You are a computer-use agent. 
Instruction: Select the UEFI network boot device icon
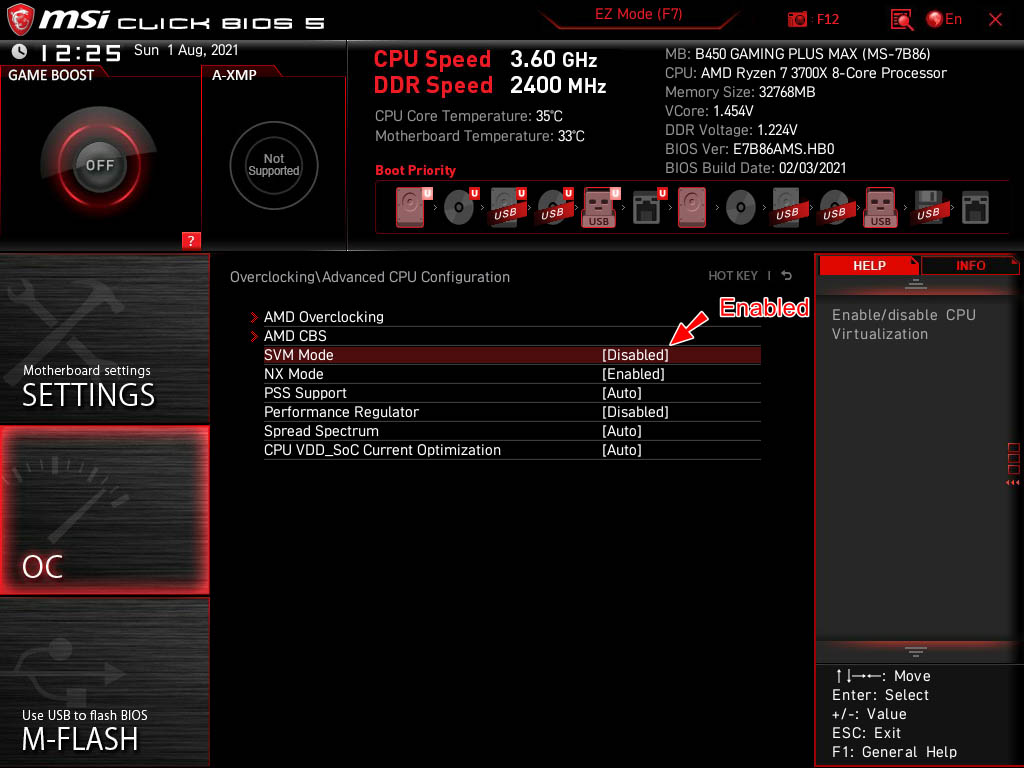pyautogui.click(x=648, y=208)
